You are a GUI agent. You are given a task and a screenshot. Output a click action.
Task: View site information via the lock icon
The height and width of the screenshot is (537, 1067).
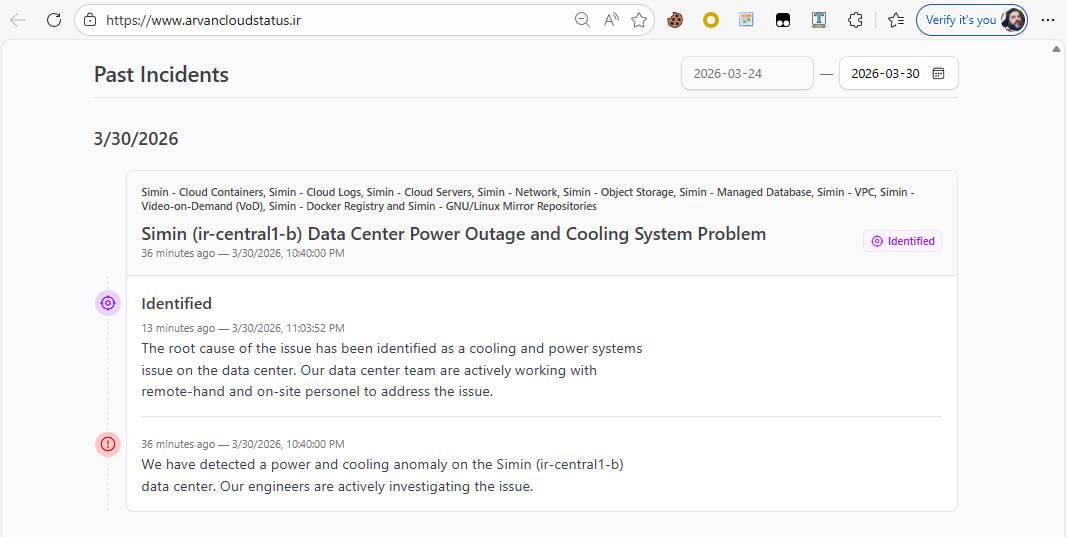pos(89,20)
